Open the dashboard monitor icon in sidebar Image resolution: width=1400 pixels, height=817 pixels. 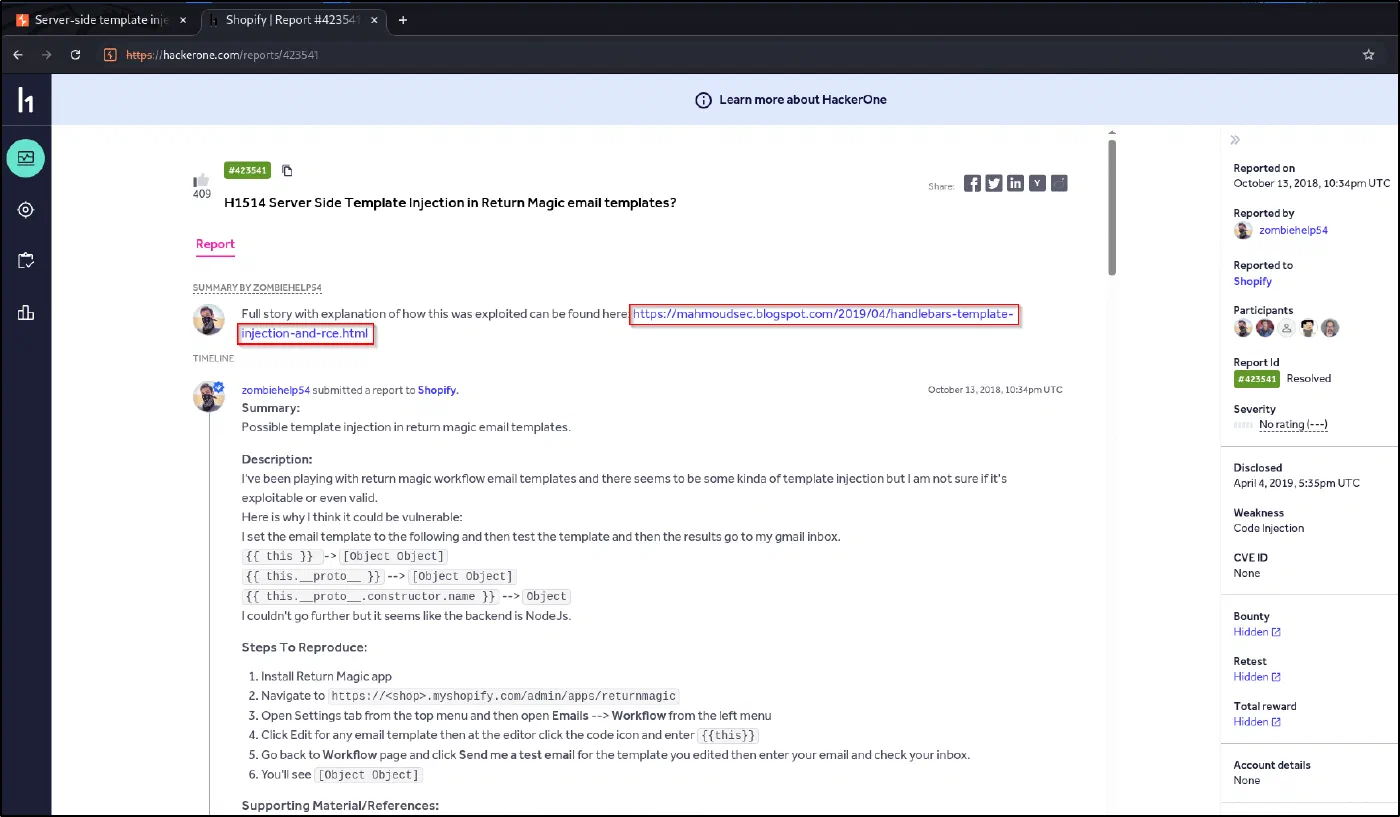pyautogui.click(x=26, y=158)
